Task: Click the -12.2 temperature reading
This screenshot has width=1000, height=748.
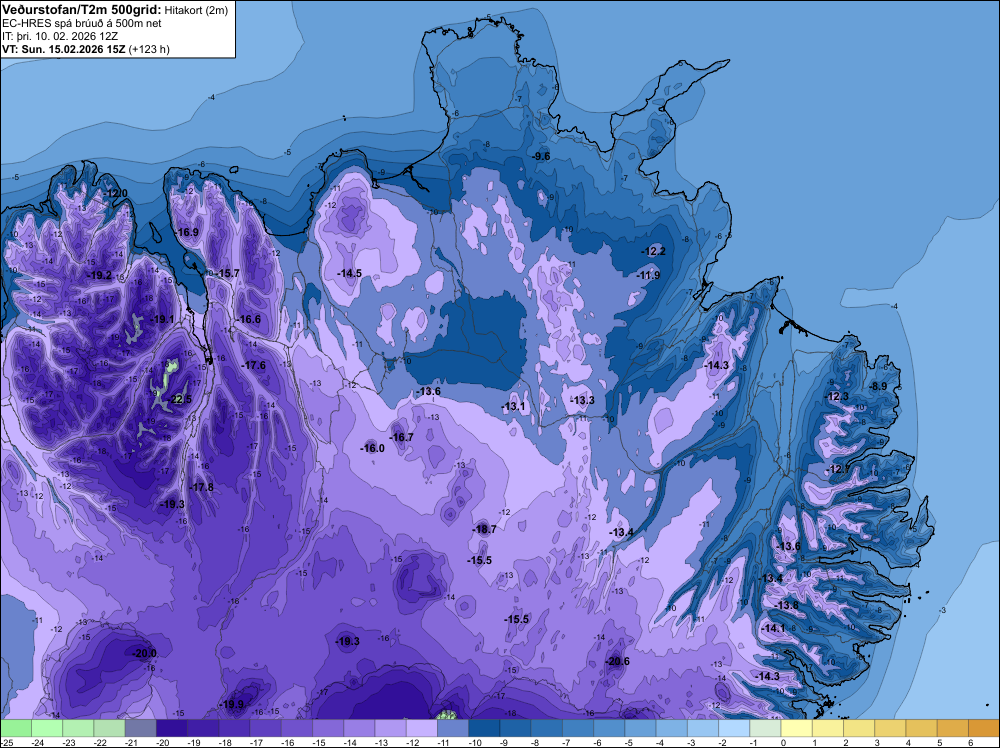Action: pos(654,251)
